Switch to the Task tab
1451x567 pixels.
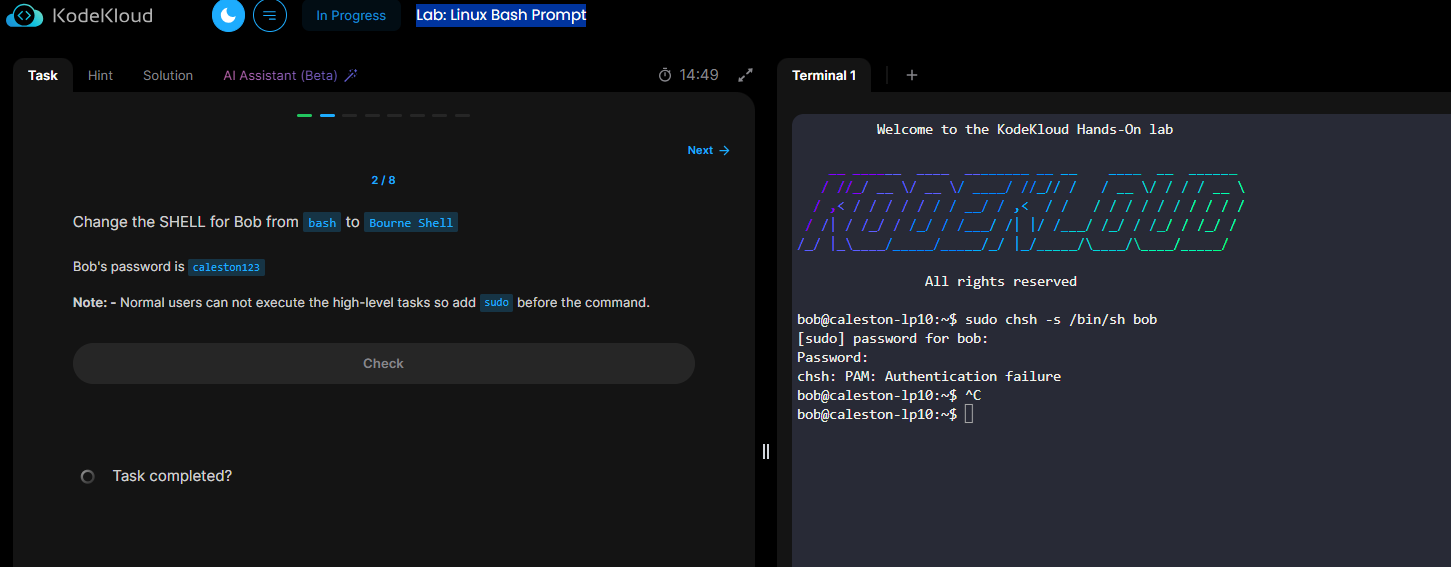point(43,75)
